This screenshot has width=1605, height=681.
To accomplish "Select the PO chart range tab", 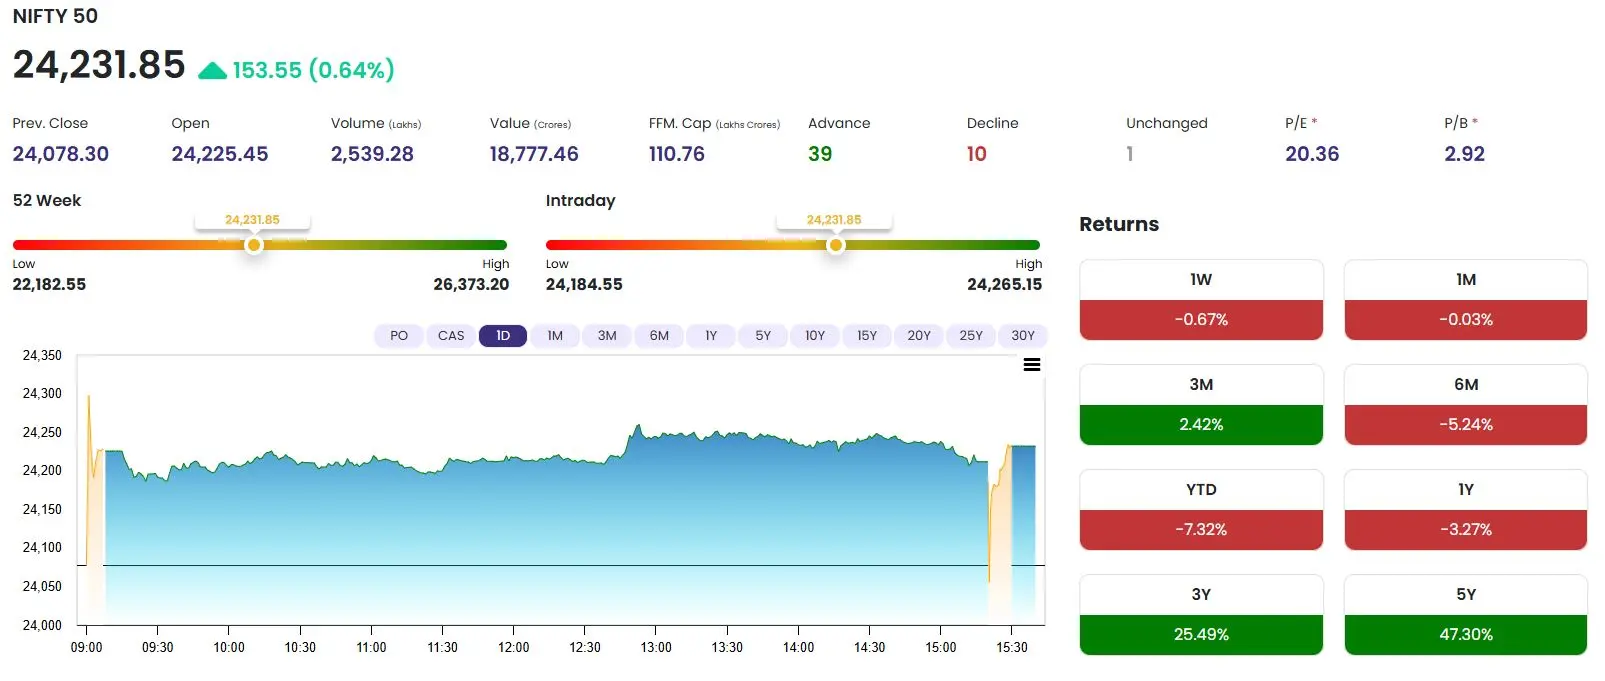I will [399, 336].
